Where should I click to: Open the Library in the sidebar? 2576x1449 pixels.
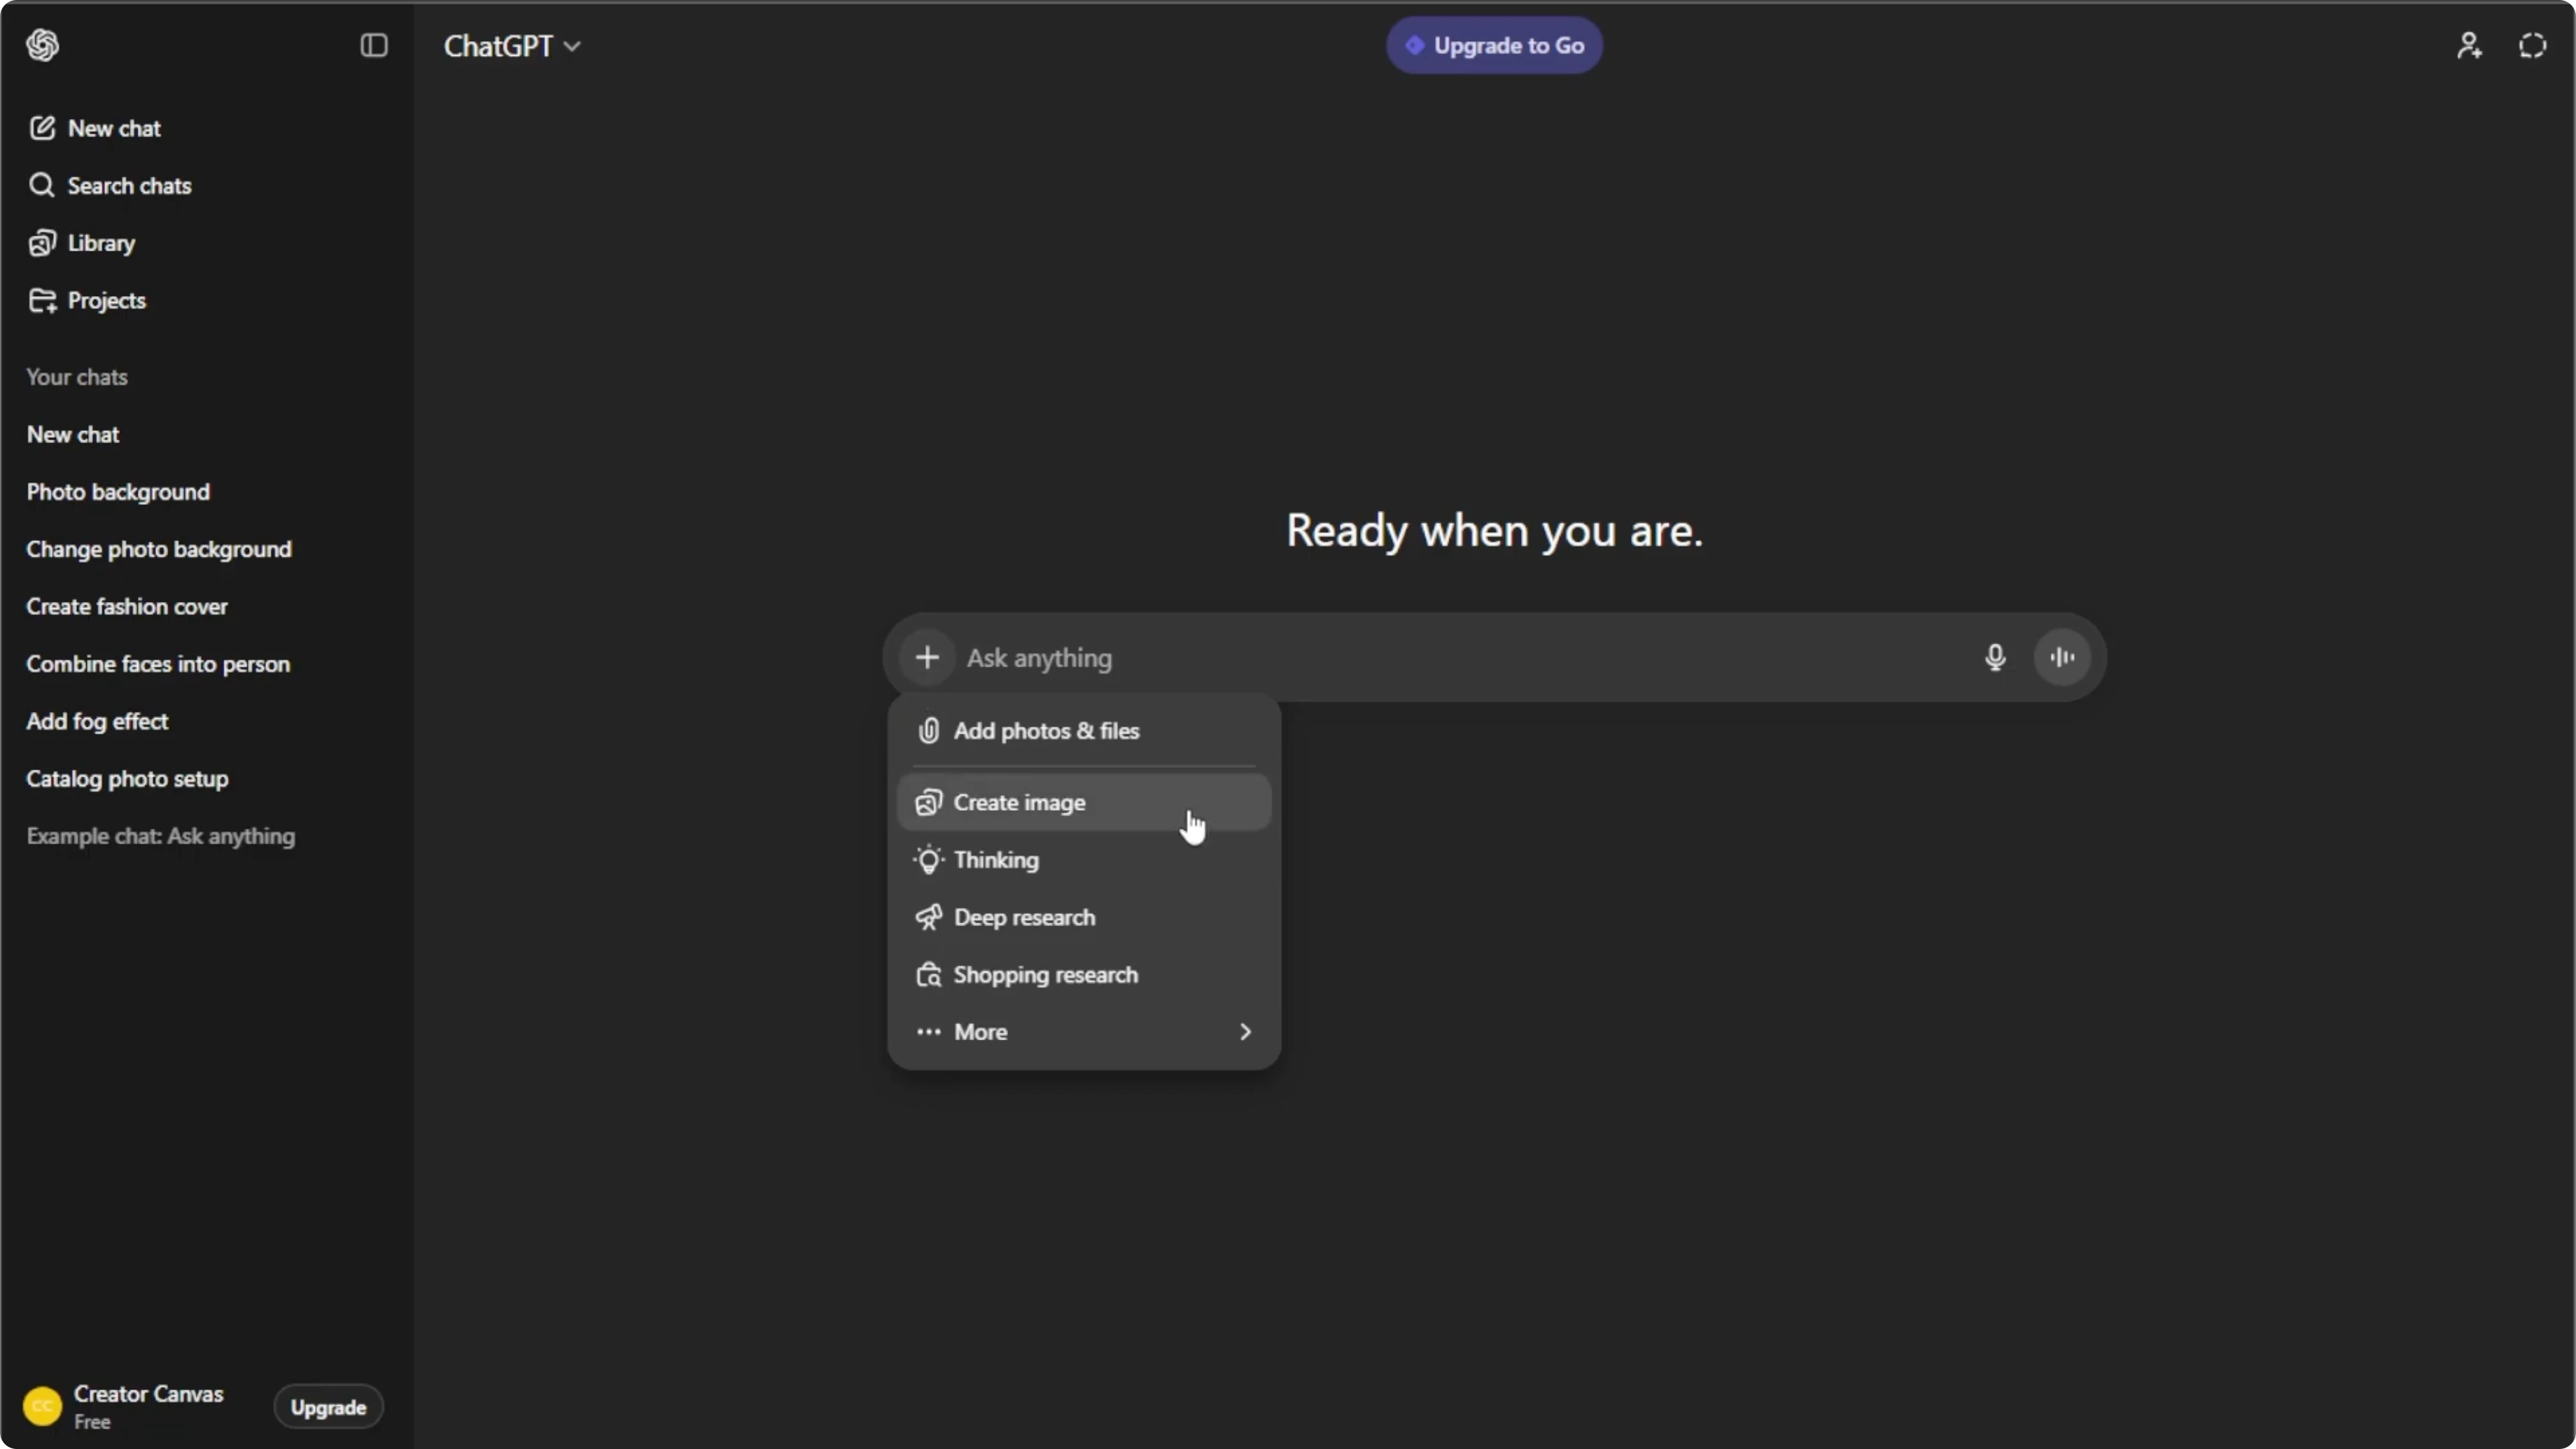point(82,243)
